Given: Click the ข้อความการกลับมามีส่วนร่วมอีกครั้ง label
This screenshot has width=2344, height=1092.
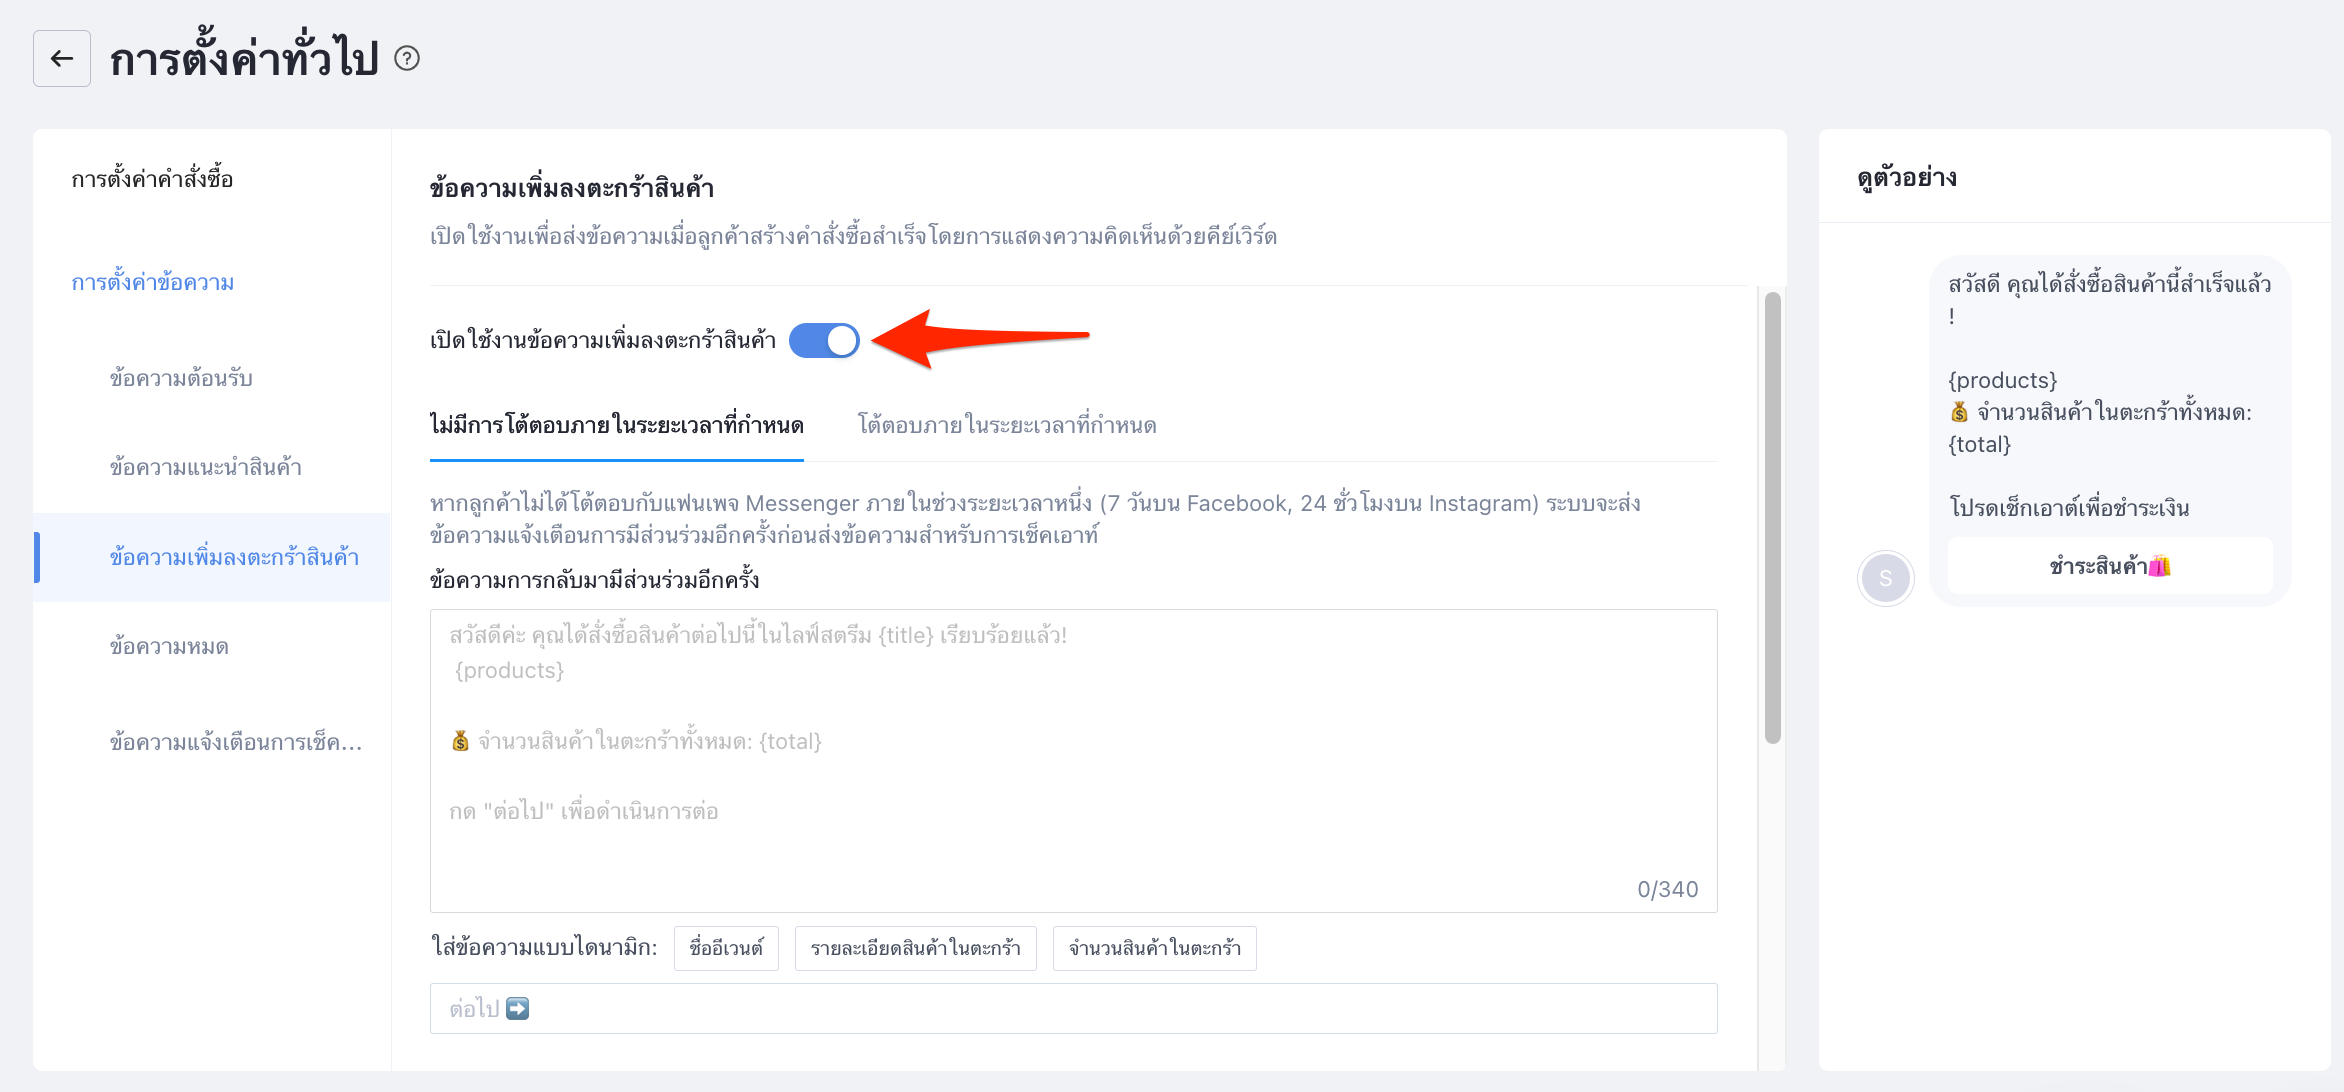Looking at the screenshot, I should tap(595, 580).
